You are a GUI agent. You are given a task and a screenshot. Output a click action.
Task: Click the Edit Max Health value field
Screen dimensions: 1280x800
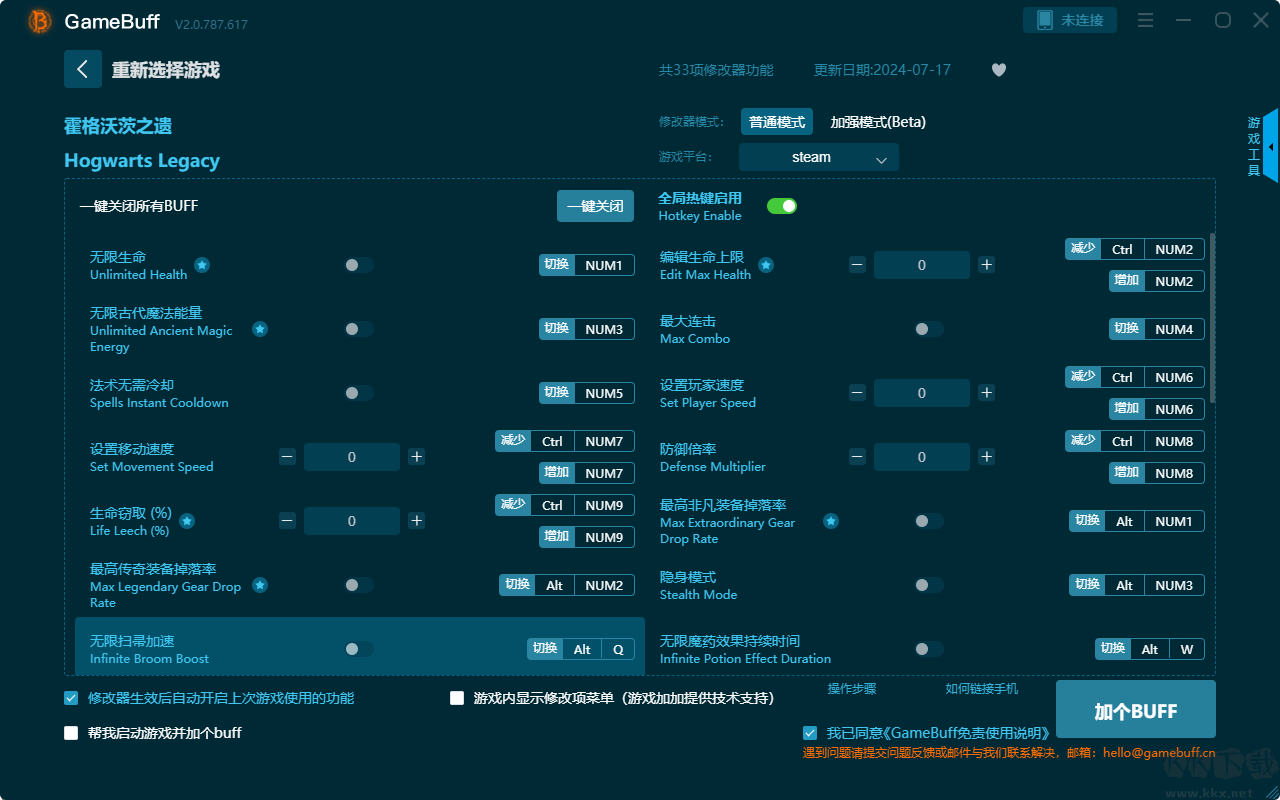point(922,265)
